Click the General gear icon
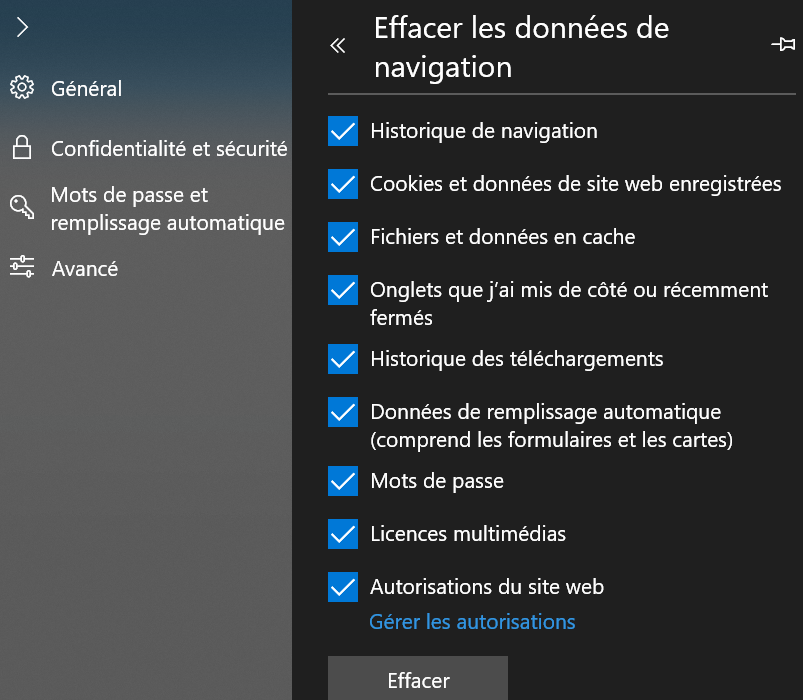This screenshot has height=700, width=803. pyautogui.click(x=22, y=88)
